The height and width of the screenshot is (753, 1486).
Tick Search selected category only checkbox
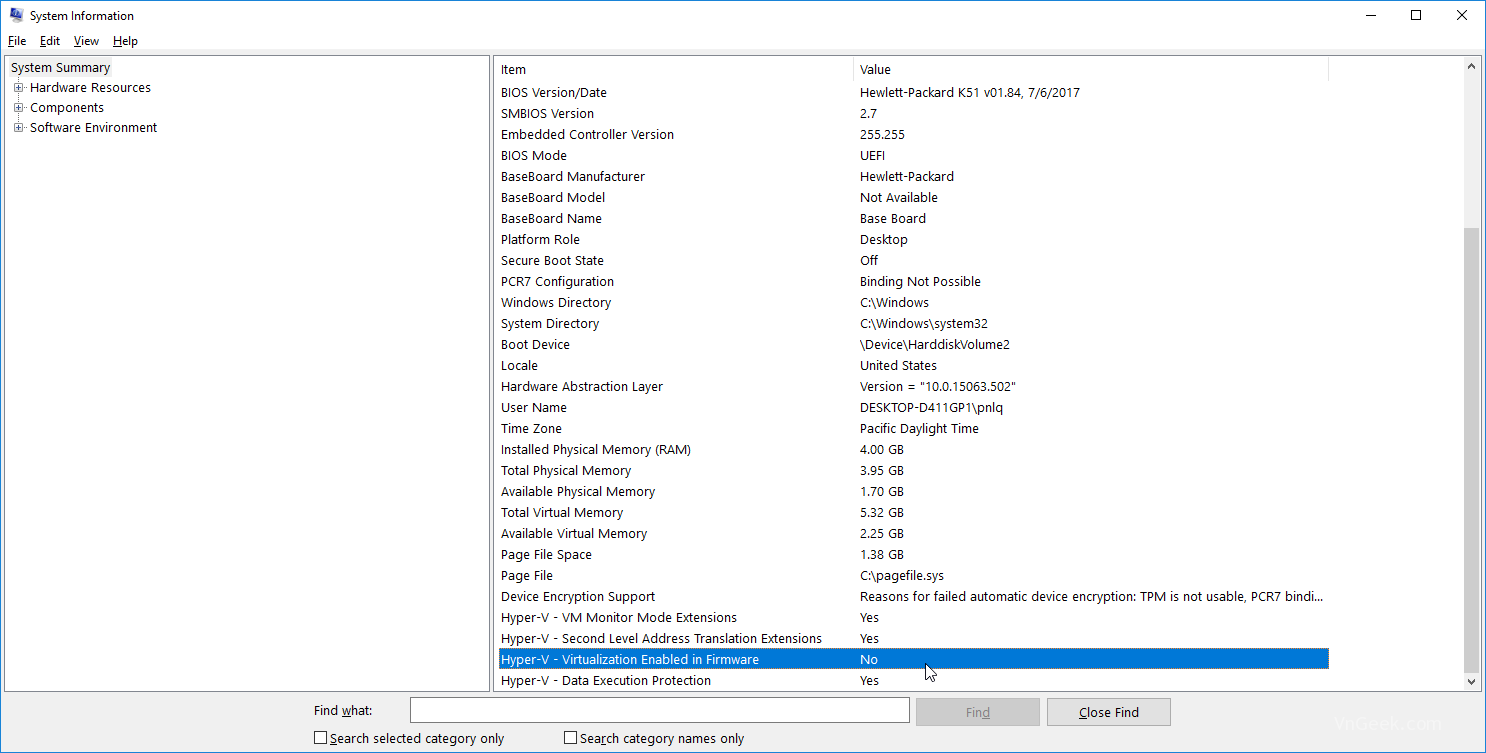click(321, 738)
